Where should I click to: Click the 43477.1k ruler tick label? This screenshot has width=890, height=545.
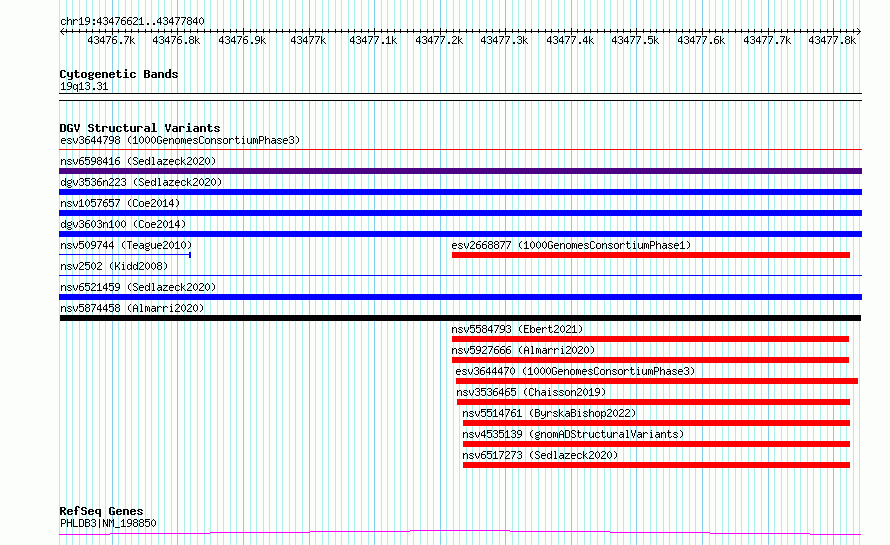pos(373,40)
